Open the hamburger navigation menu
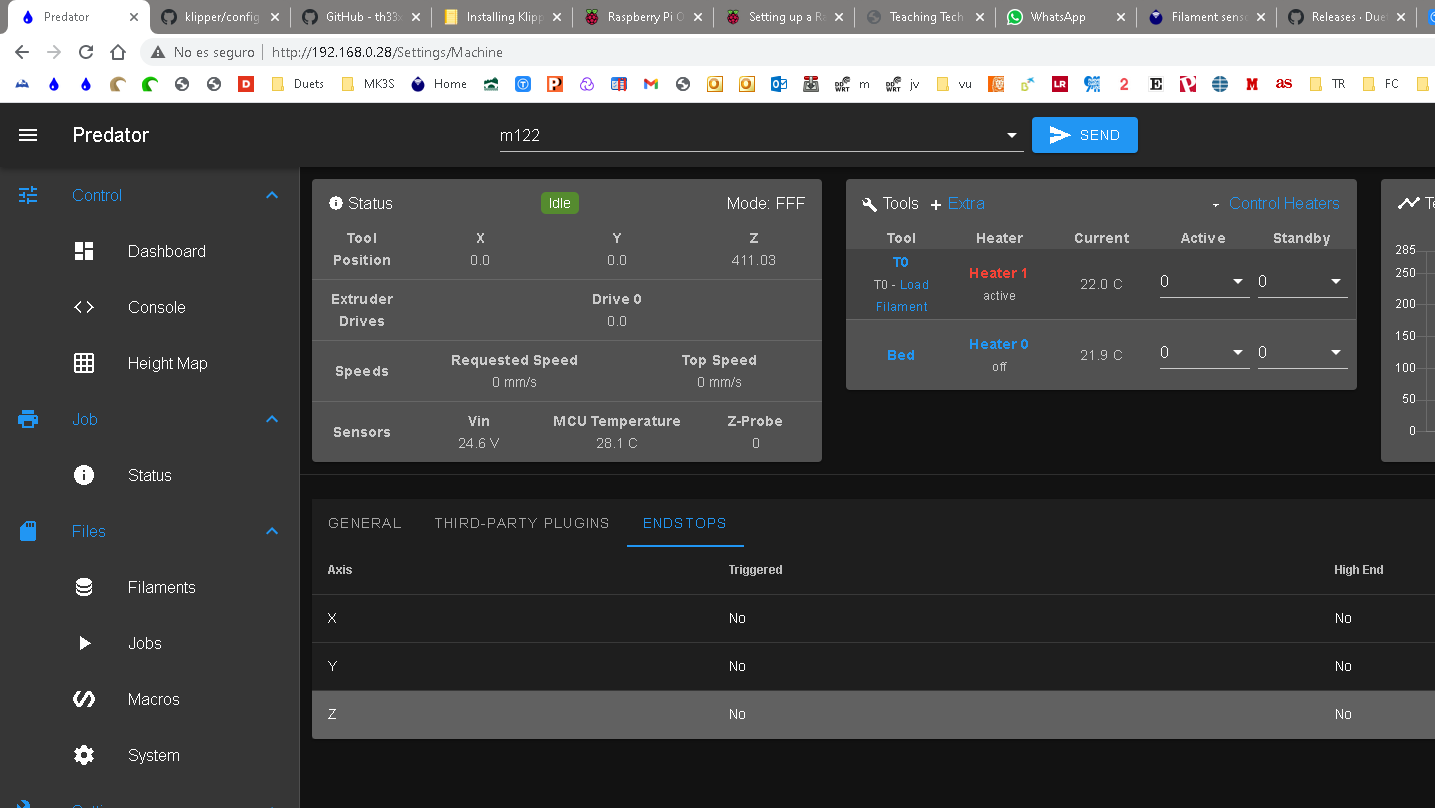 [x=28, y=135]
